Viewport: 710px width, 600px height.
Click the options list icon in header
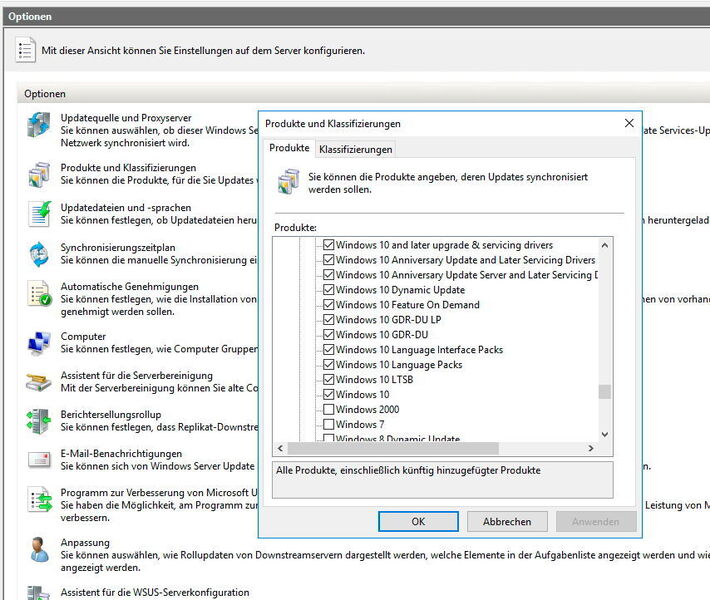25,50
